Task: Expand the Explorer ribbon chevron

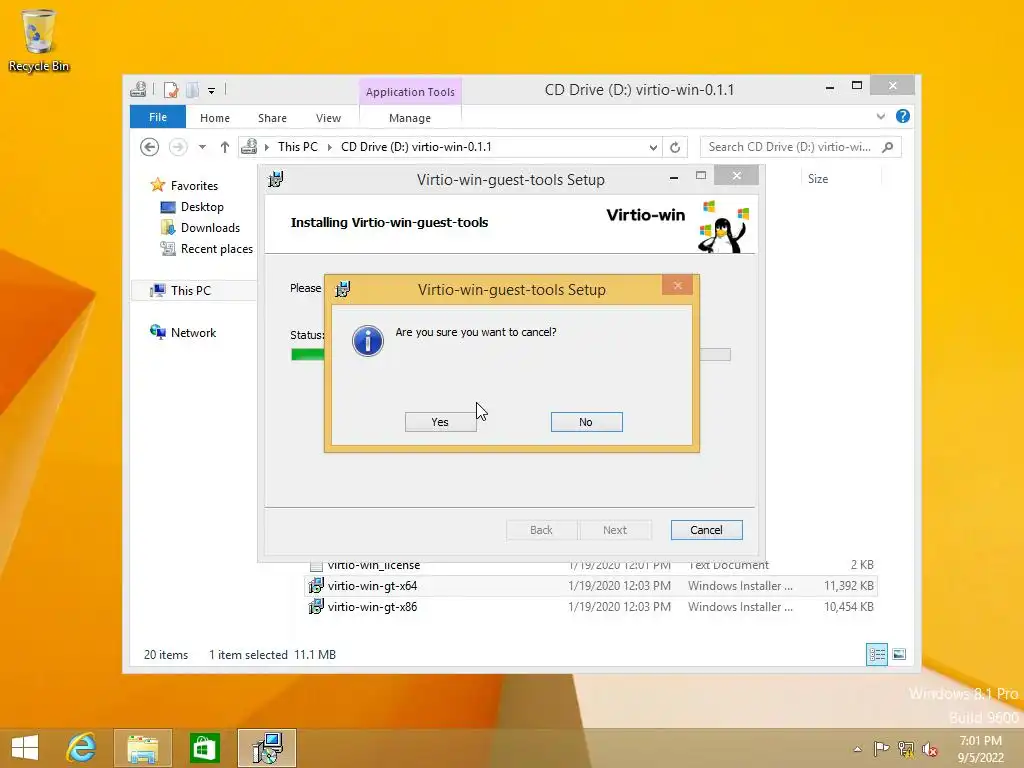Action: [881, 116]
